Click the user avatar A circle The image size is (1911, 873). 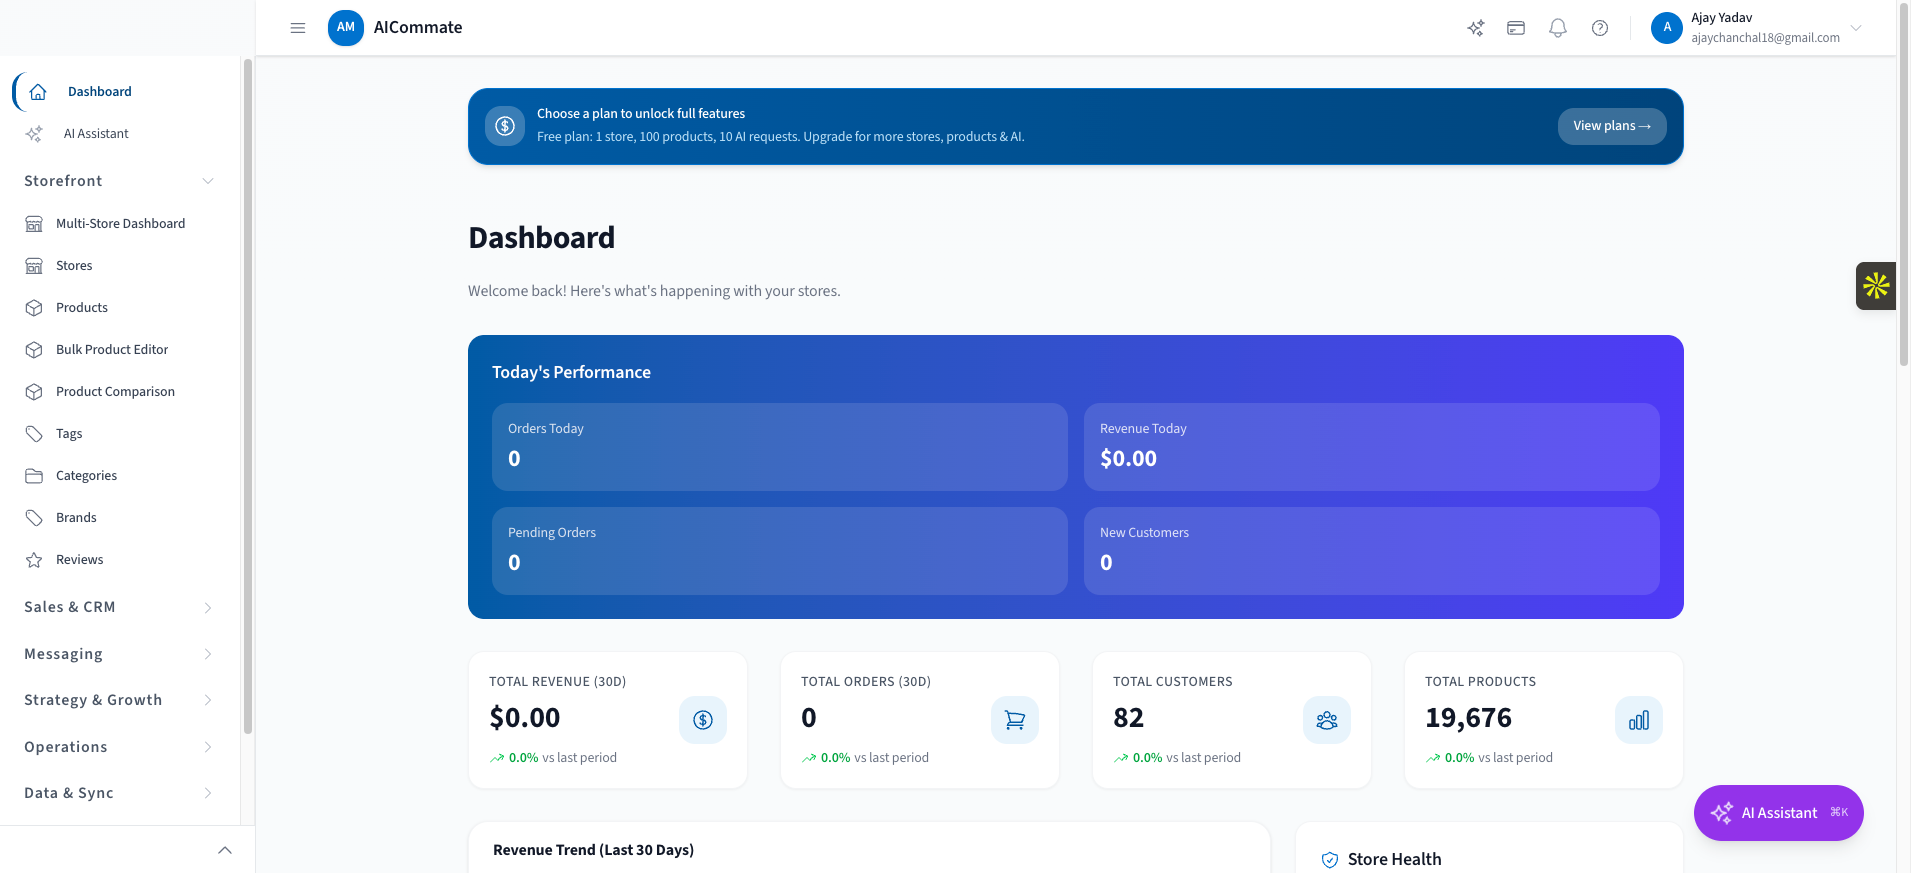pyautogui.click(x=1667, y=28)
